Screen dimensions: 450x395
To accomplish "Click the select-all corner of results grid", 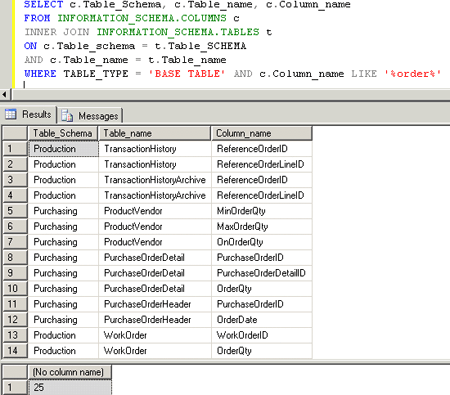I will [x=15, y=133].
